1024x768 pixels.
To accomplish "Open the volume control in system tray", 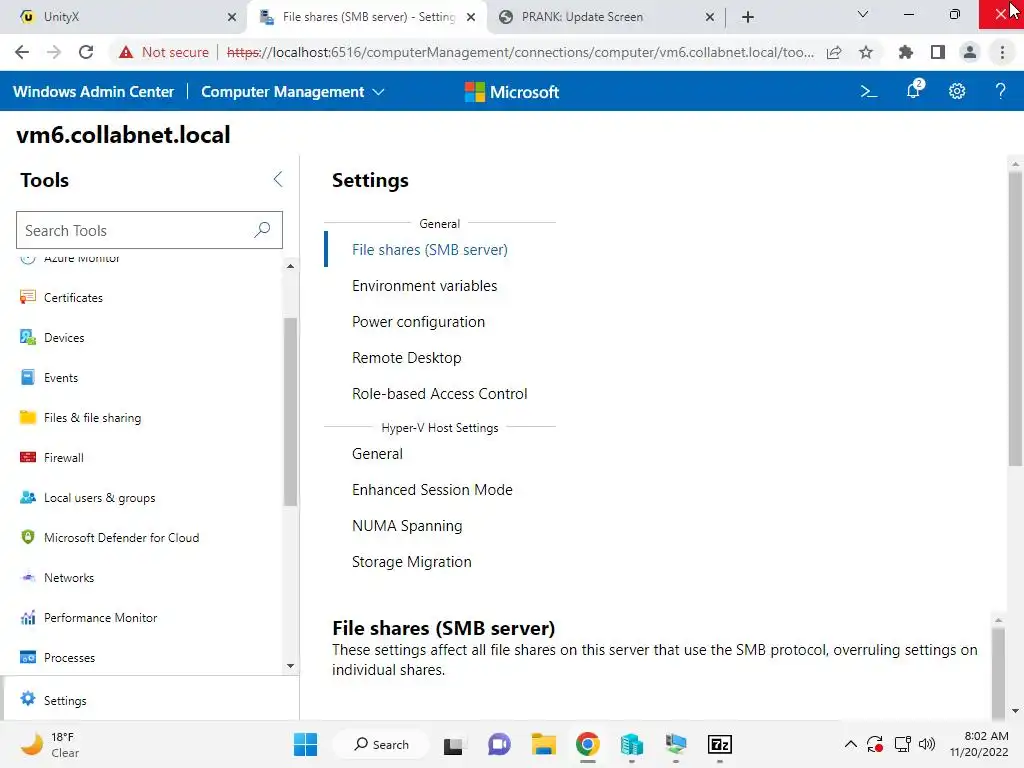I will (x=927, y=744).
